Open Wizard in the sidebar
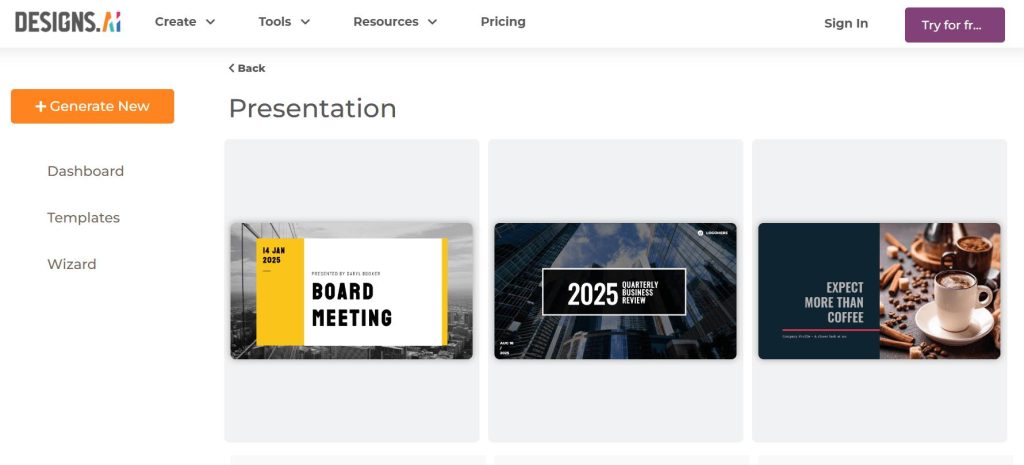Screen dimensions: 1024x465 coord(72,265)
